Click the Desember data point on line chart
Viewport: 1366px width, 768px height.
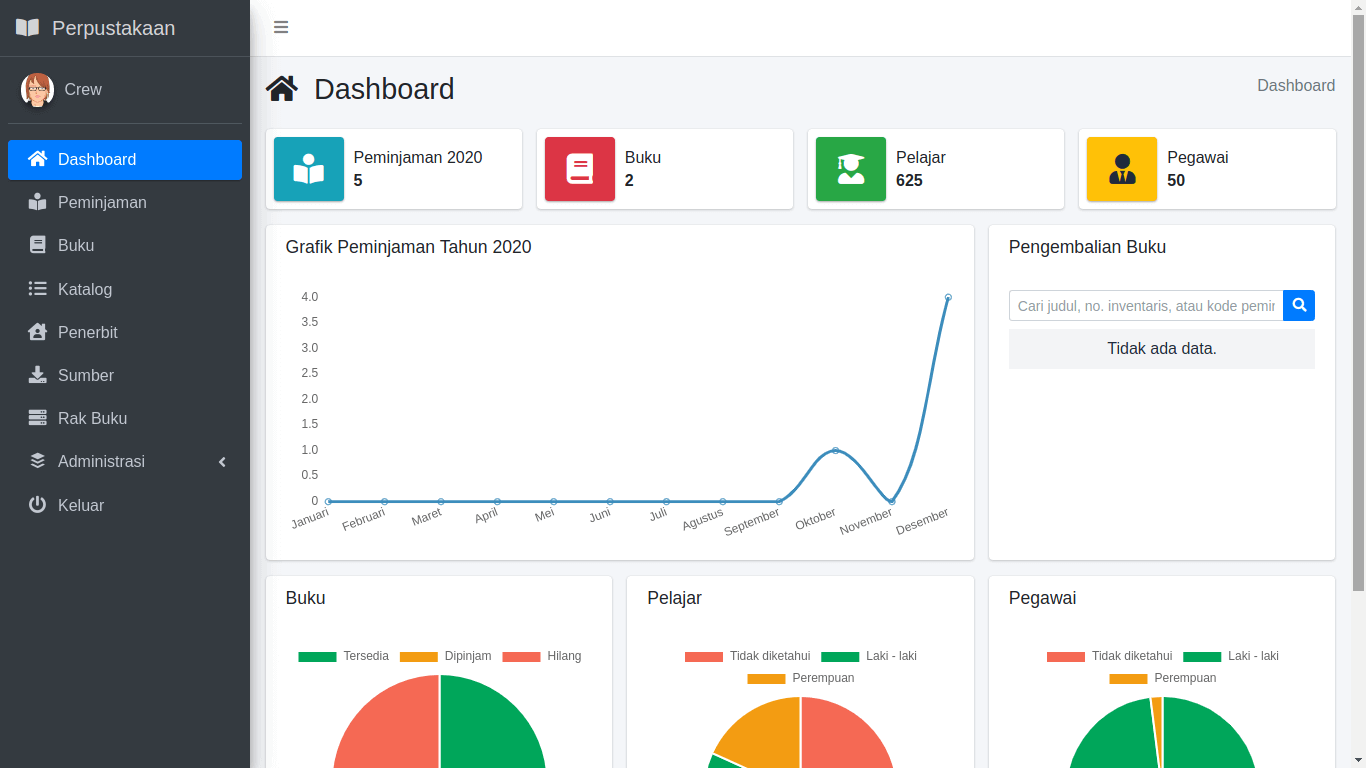[948, 297]
